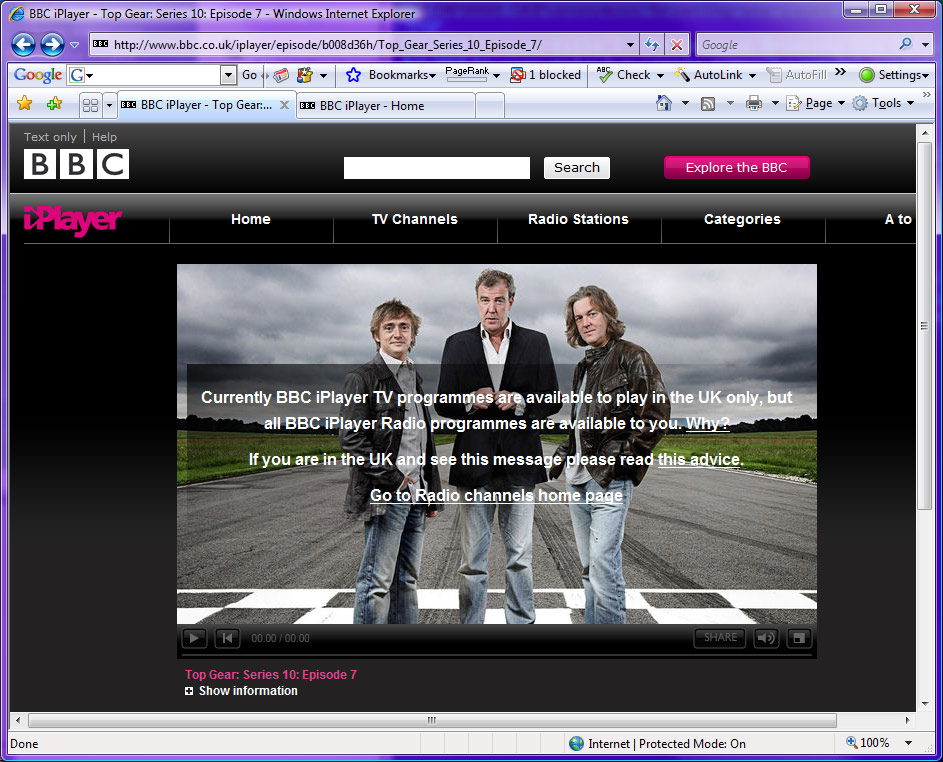Click the Print icon

coord(754,103)
